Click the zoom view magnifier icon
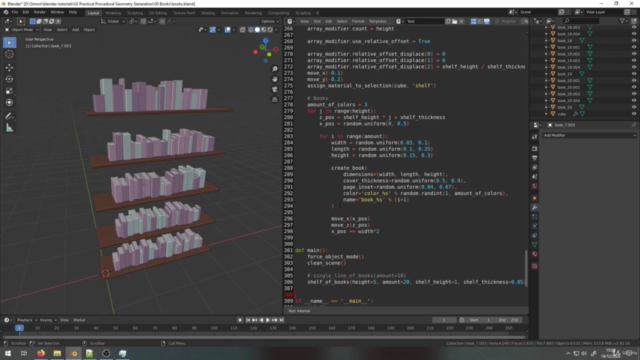 (x=275, y=69)
